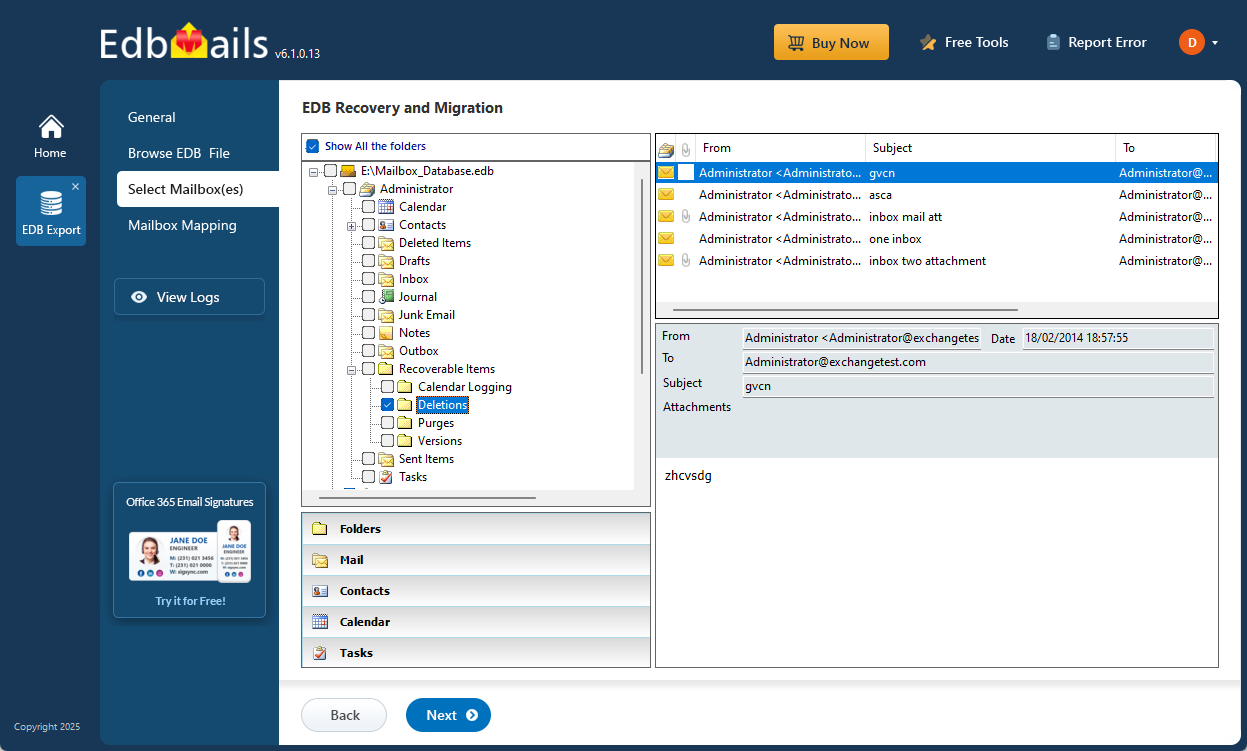This screenshot has height=751, width=1247.
Task: Click the Tasks folder icon in tree
Action: pos(386,477)
